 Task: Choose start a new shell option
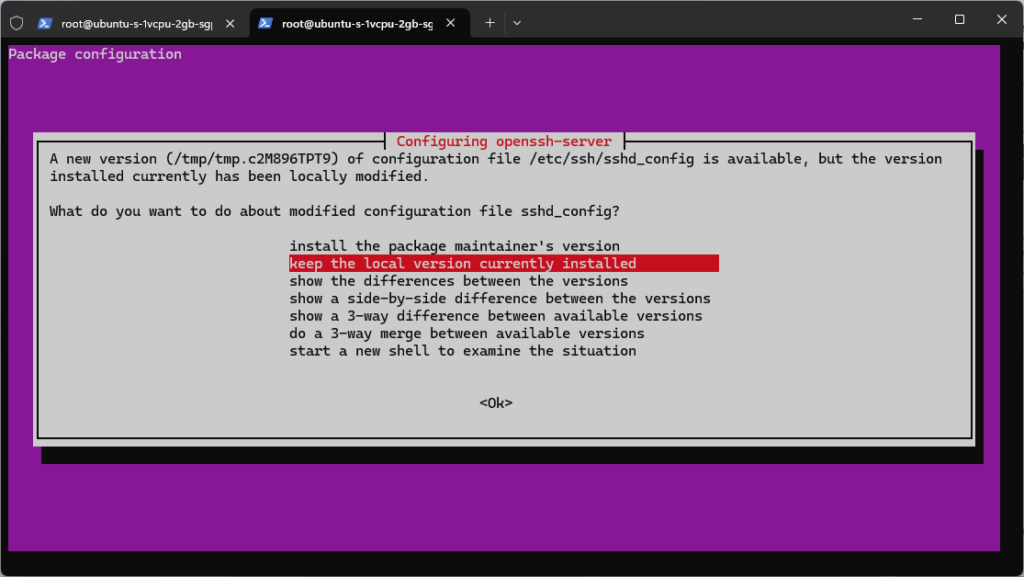(x=462, y=351)
